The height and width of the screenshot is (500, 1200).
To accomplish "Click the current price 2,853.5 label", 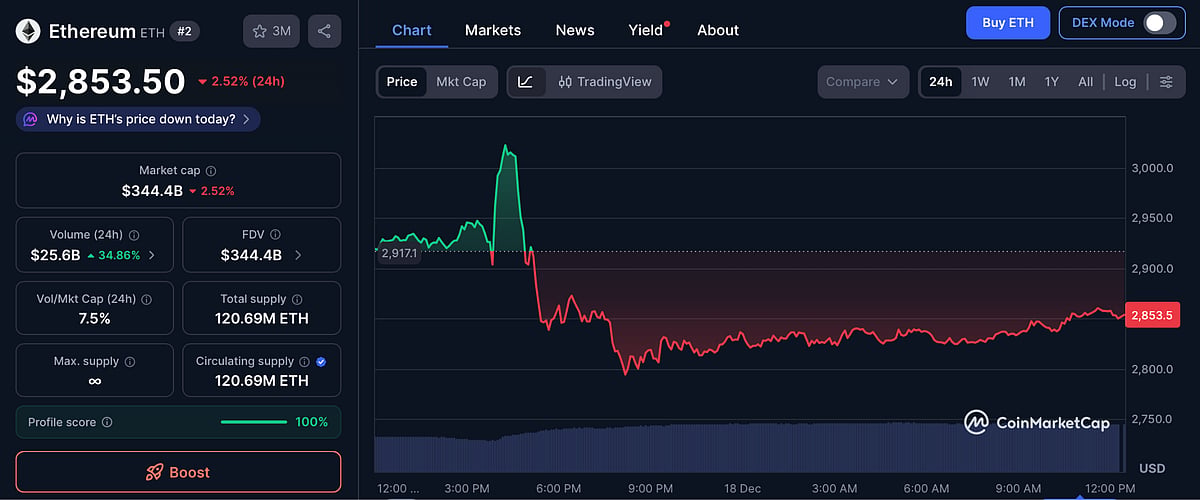I will tap(1153, 315).
